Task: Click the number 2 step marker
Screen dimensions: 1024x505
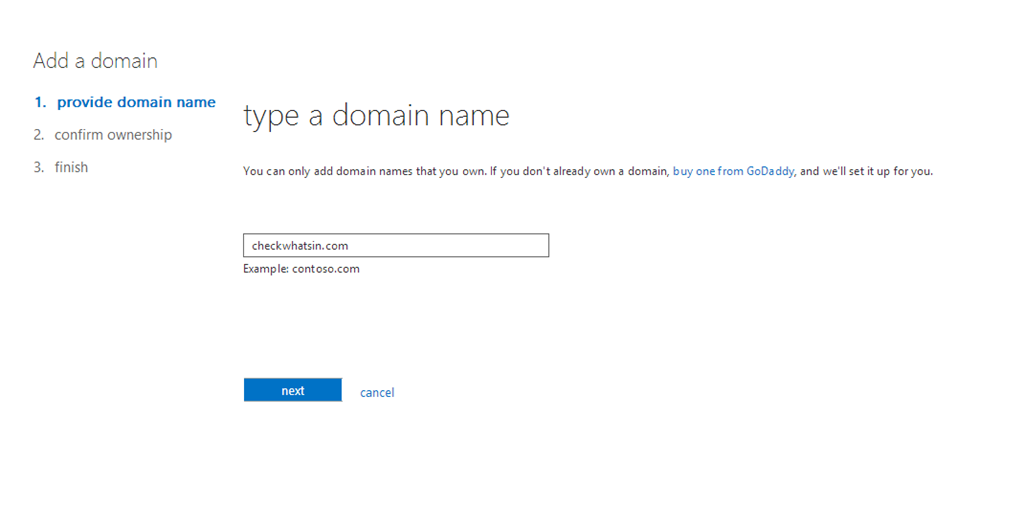Action: (39, 135)
